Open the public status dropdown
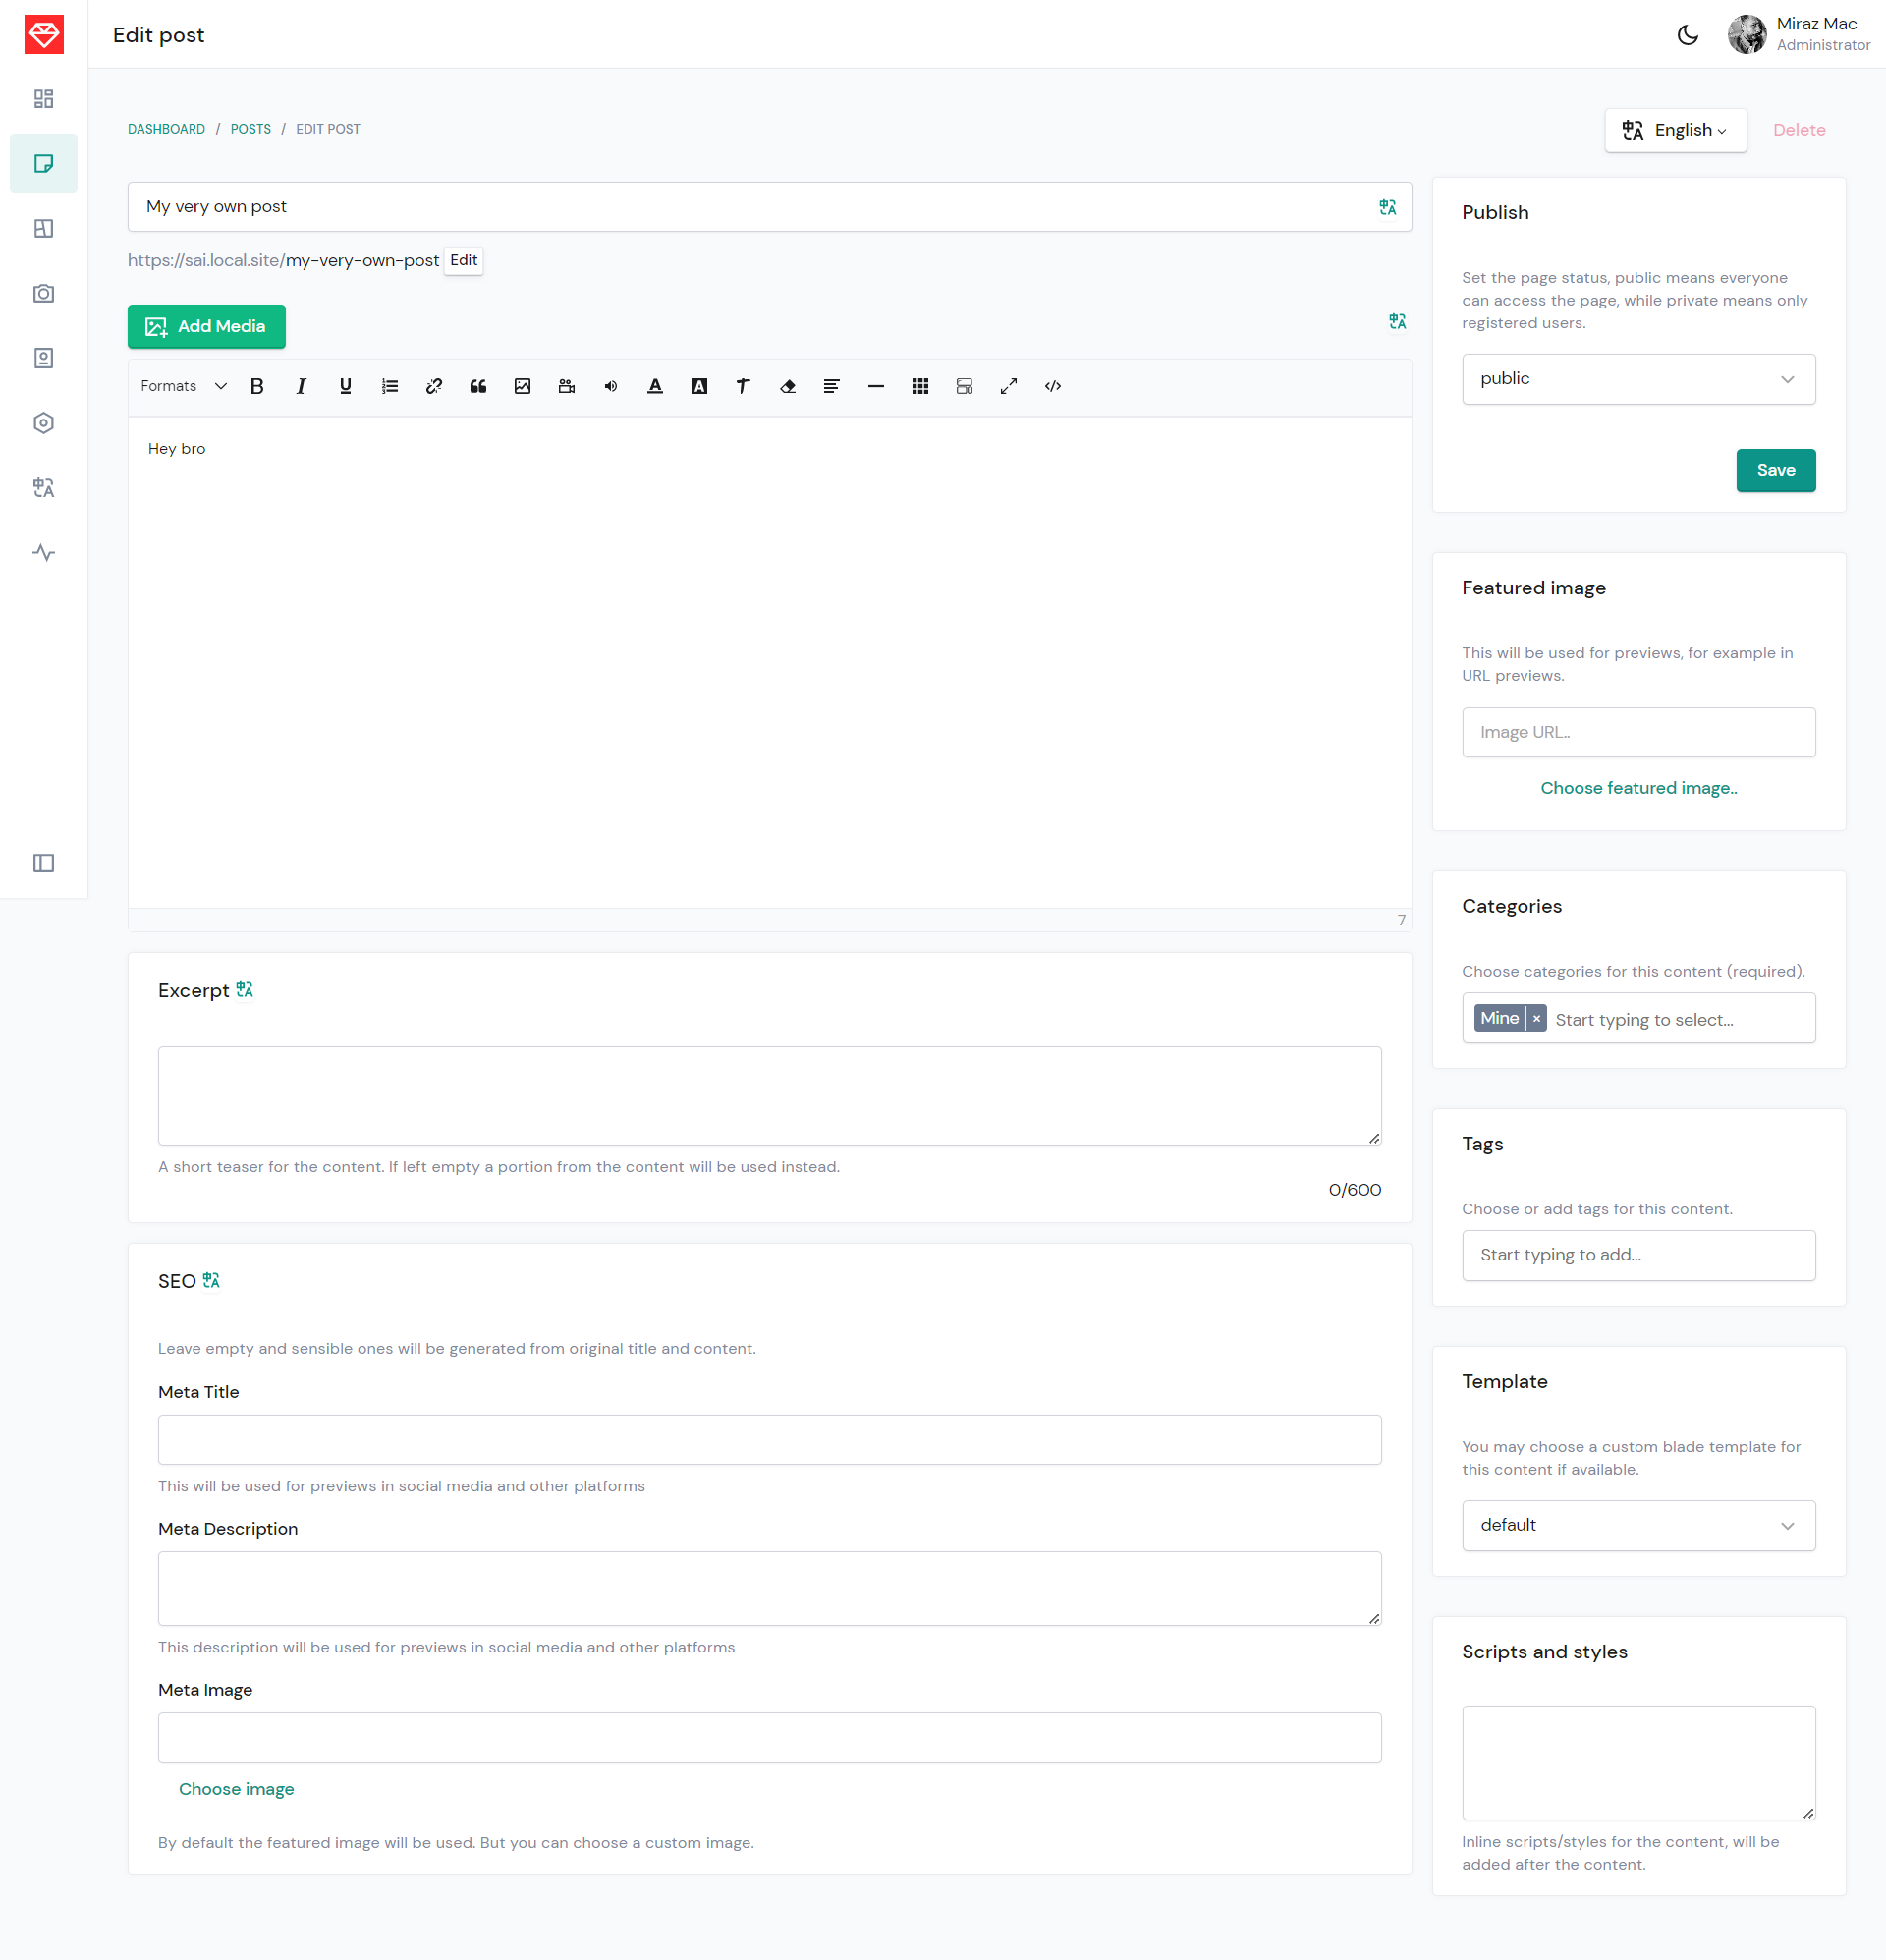This screenshot has height=1960, width=1886. click(1638, 379)
